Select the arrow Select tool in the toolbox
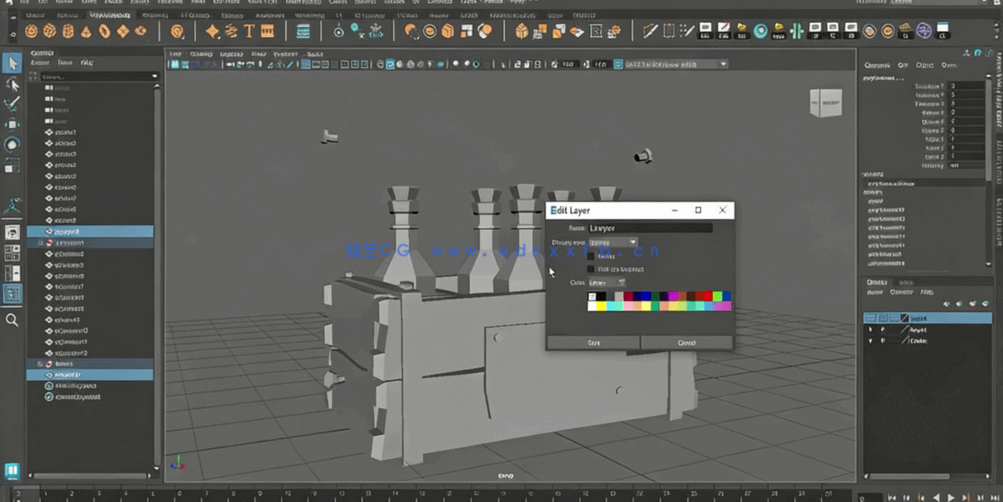 pyautogui.click(x=12, y=64)
